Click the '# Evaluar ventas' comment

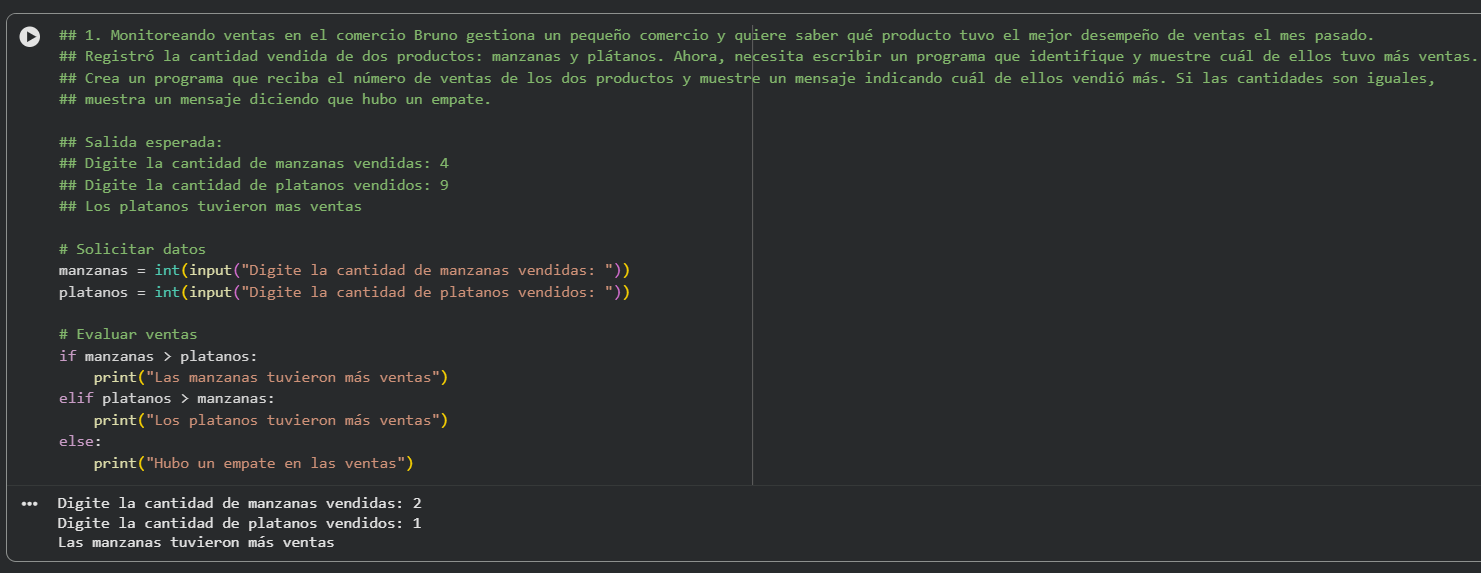pyautogui.click(x=128, y=334)
